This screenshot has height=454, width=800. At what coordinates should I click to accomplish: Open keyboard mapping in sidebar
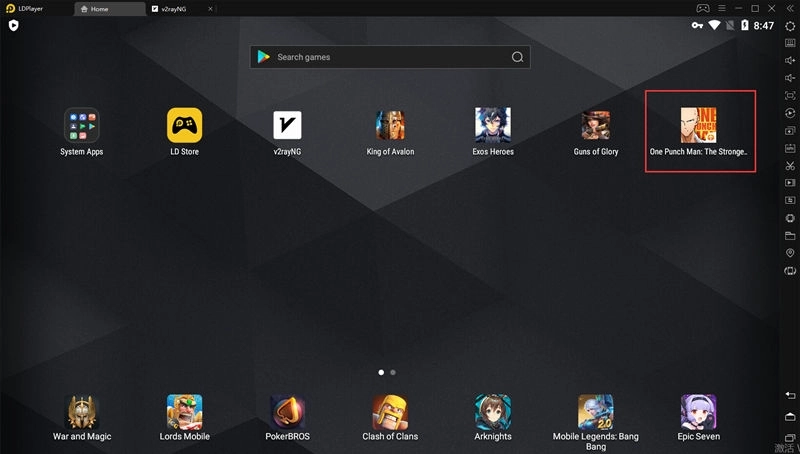click(790, 43)
